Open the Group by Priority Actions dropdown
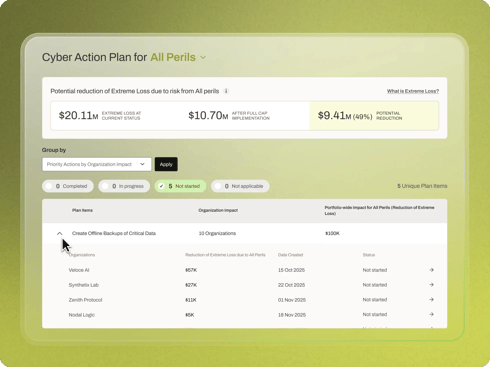The height and width of the screenshot is (367, 490). tap(97, 164)
